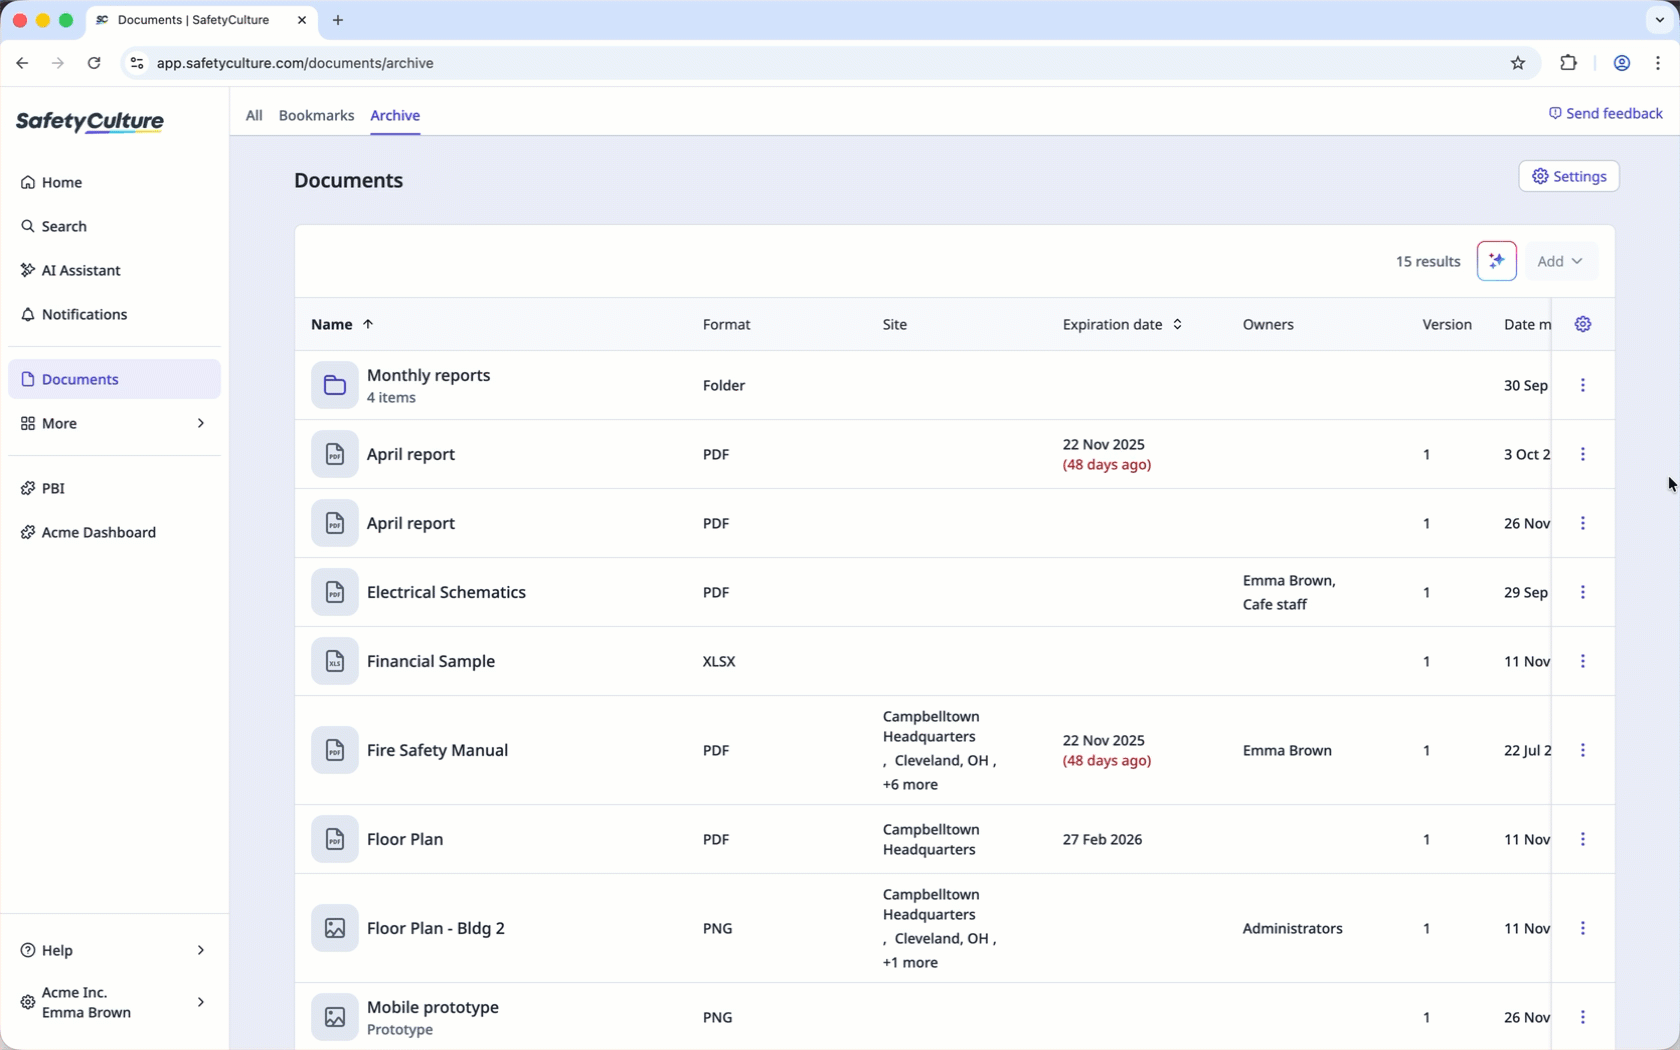Sort by Expiration date column

point(1122,324)
